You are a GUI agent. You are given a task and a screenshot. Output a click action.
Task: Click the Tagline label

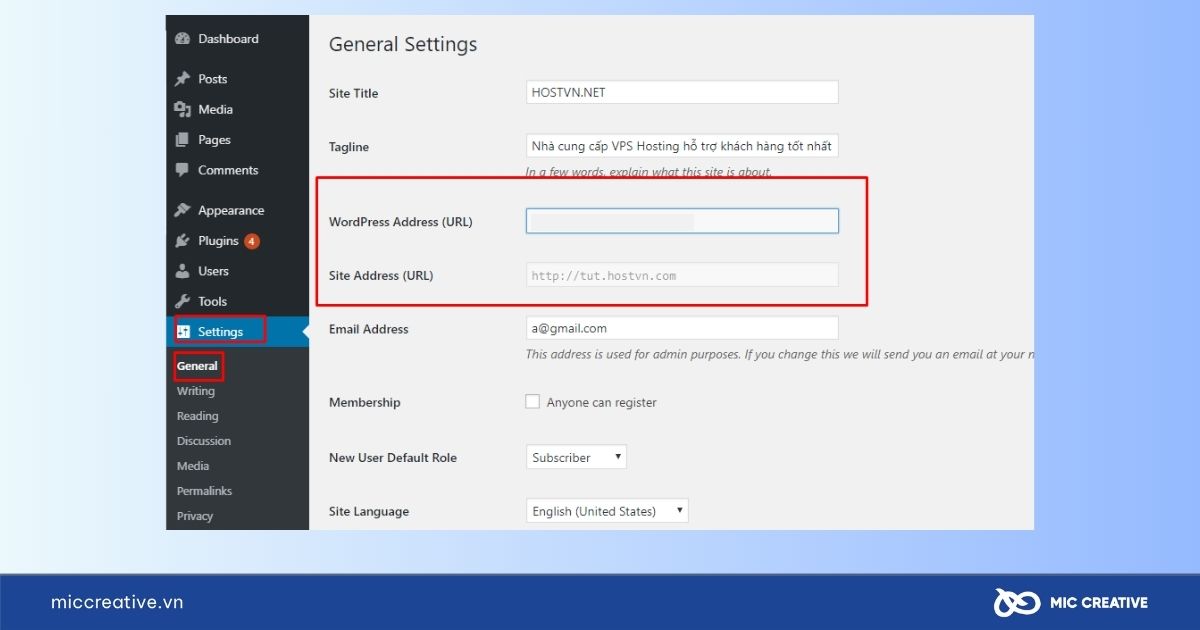349,147
